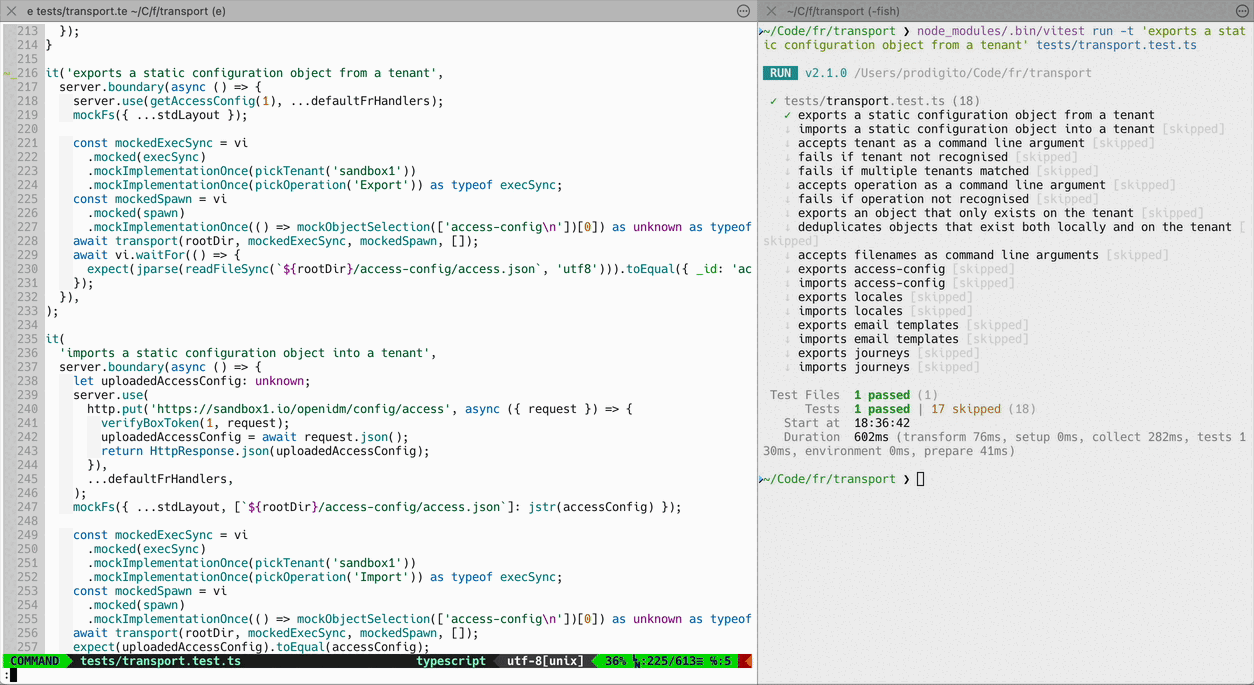This screenshot has height=685, width=1254.
Task: Click 'imports a static configuration object into a tenant' in the editor
Action: 248,353
